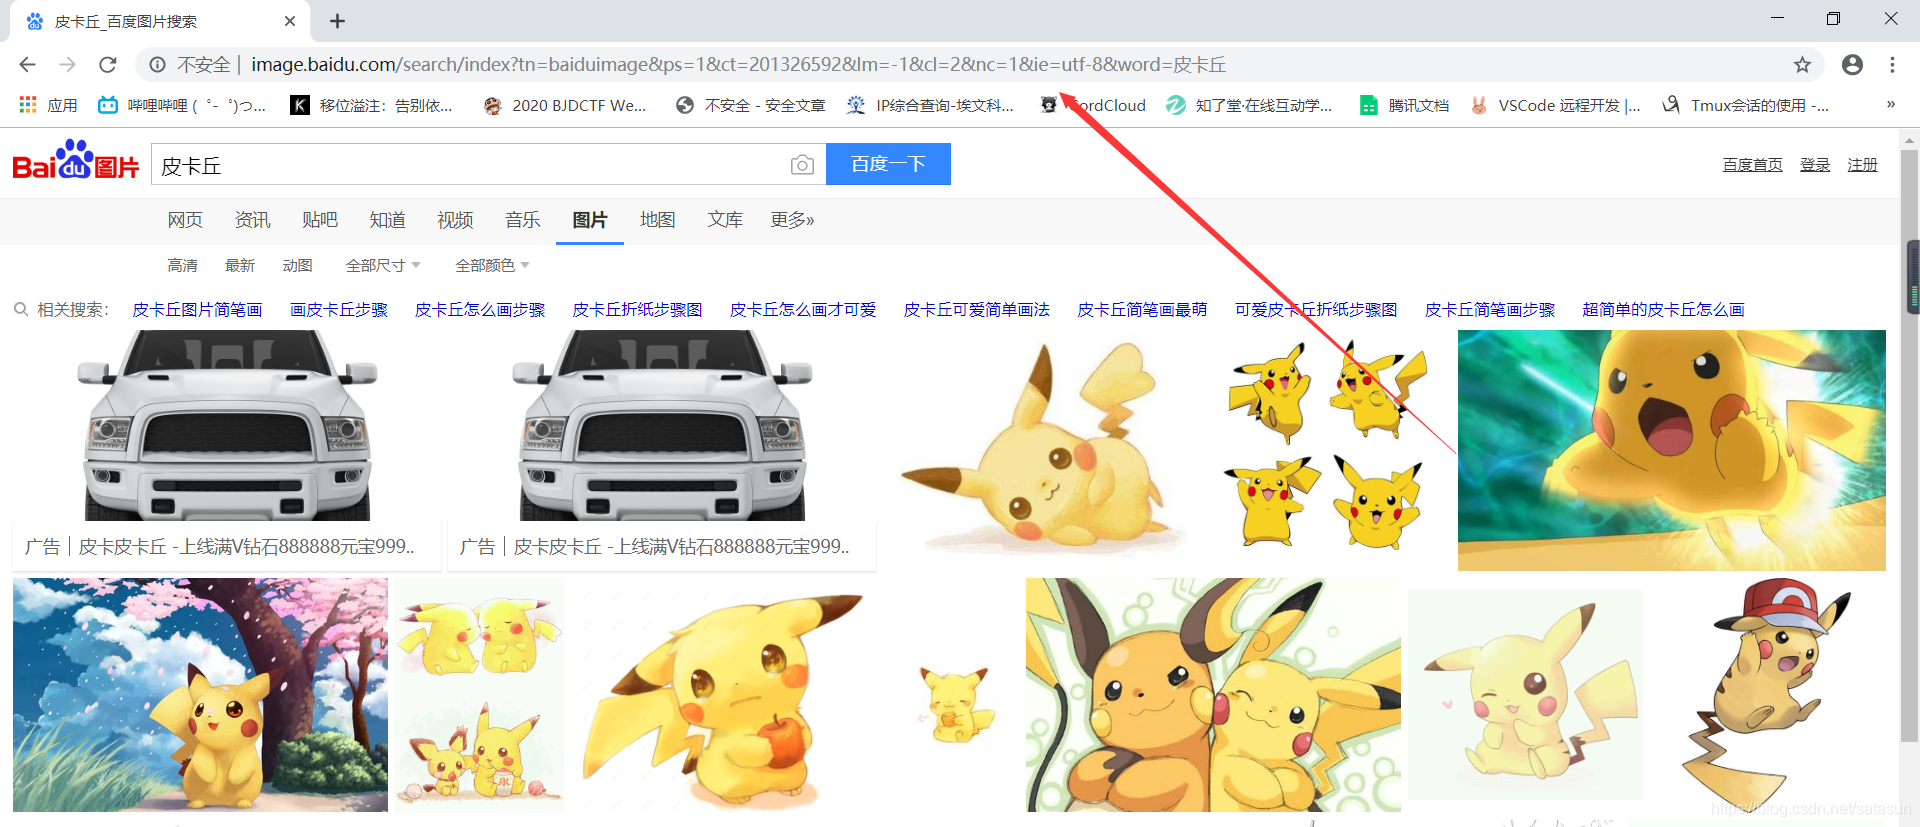
Task: Expand the 更多» menu
Action: [x=792, y=220]
